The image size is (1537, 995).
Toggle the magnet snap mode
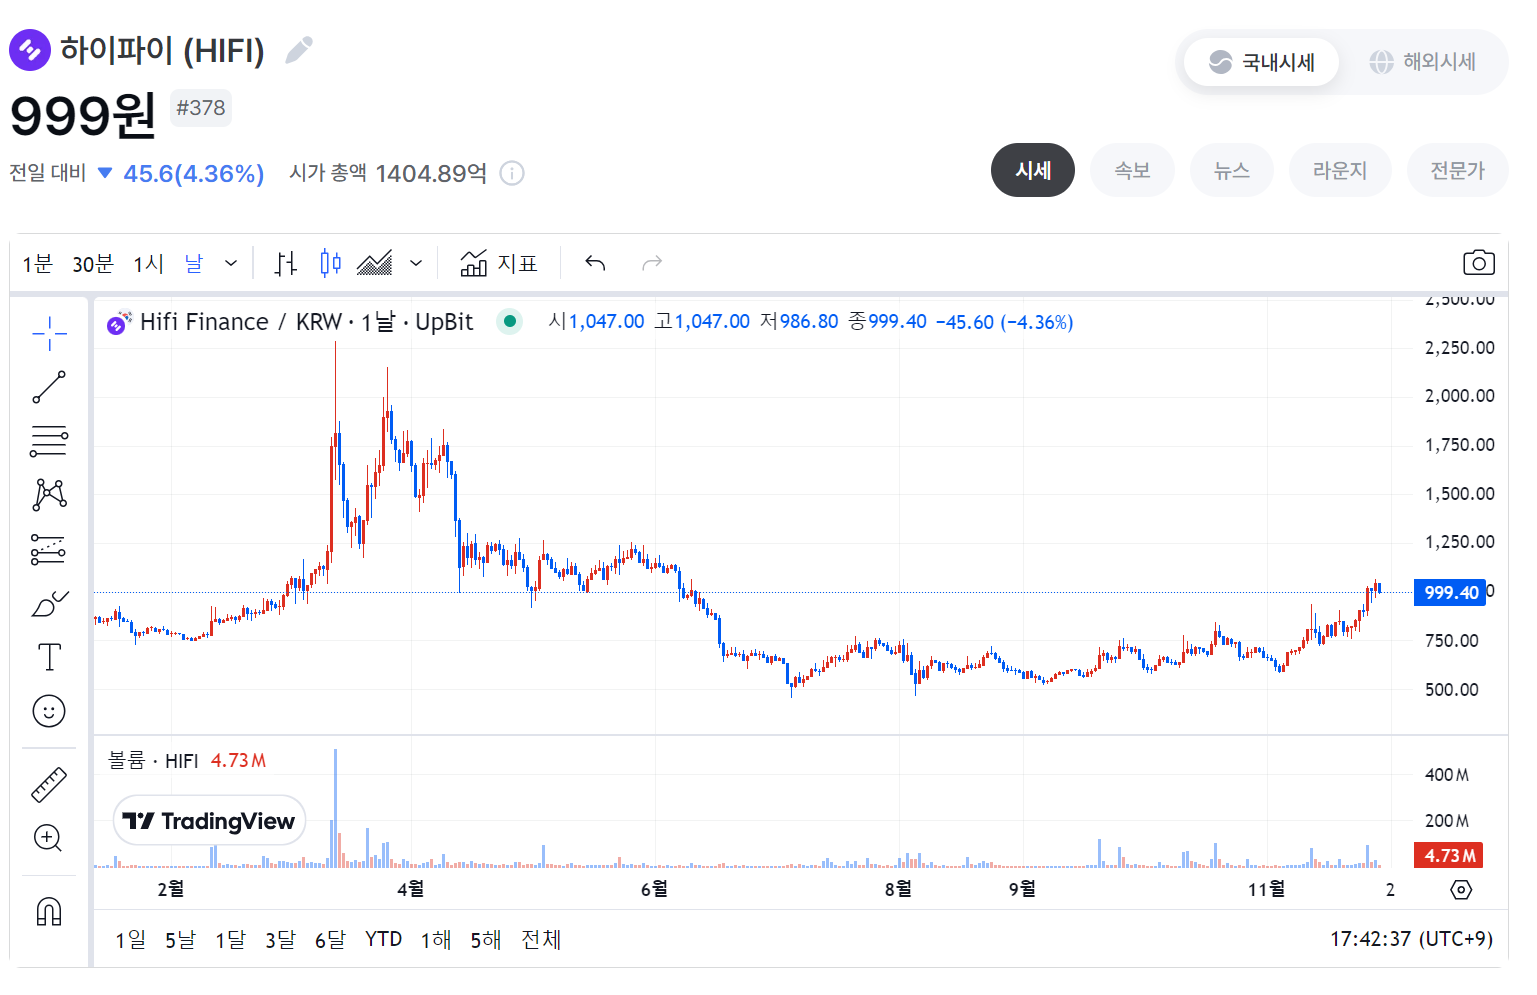coord(49,911)
